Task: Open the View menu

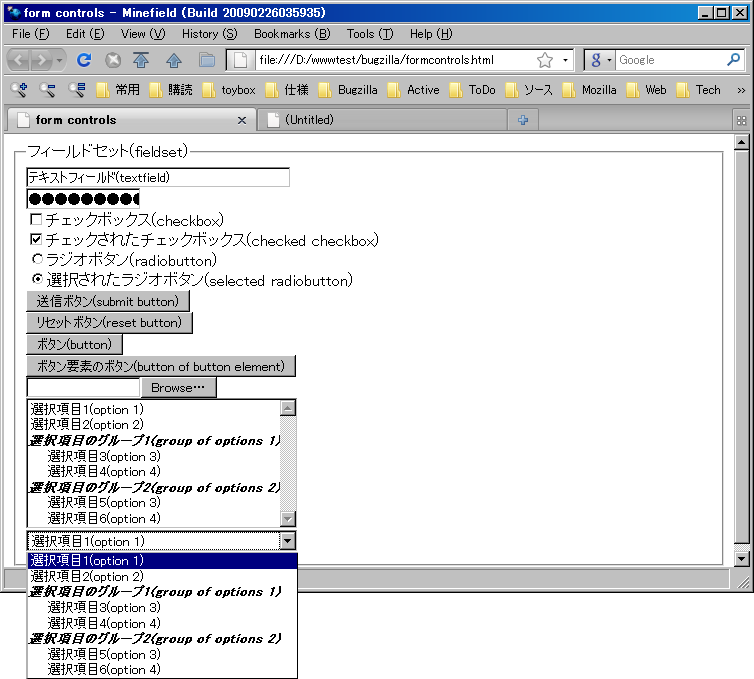Action: coord(143,34)
